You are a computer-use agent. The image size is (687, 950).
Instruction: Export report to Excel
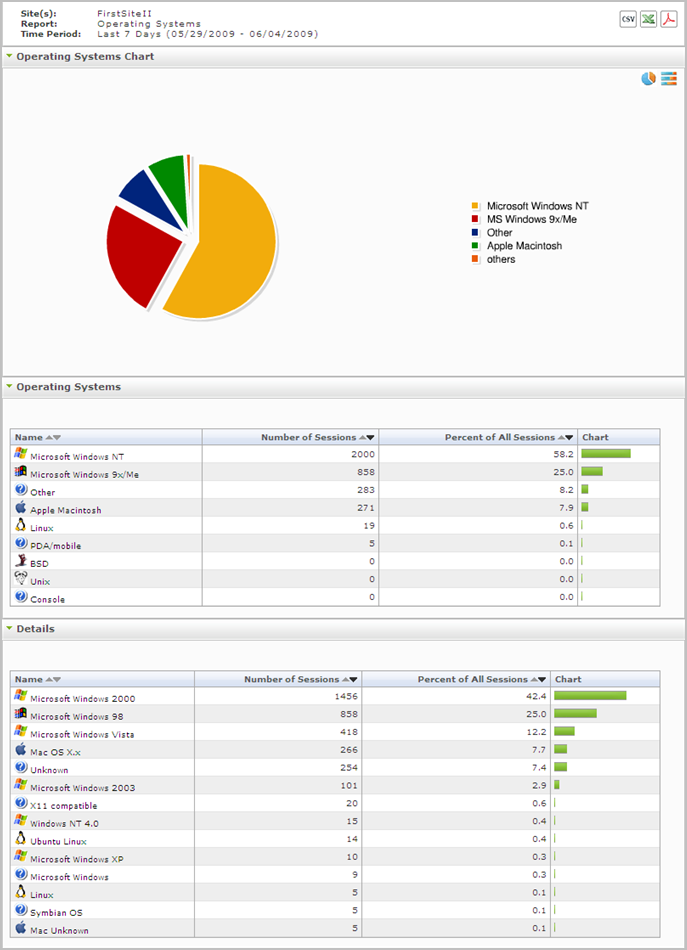click(648, 19)
